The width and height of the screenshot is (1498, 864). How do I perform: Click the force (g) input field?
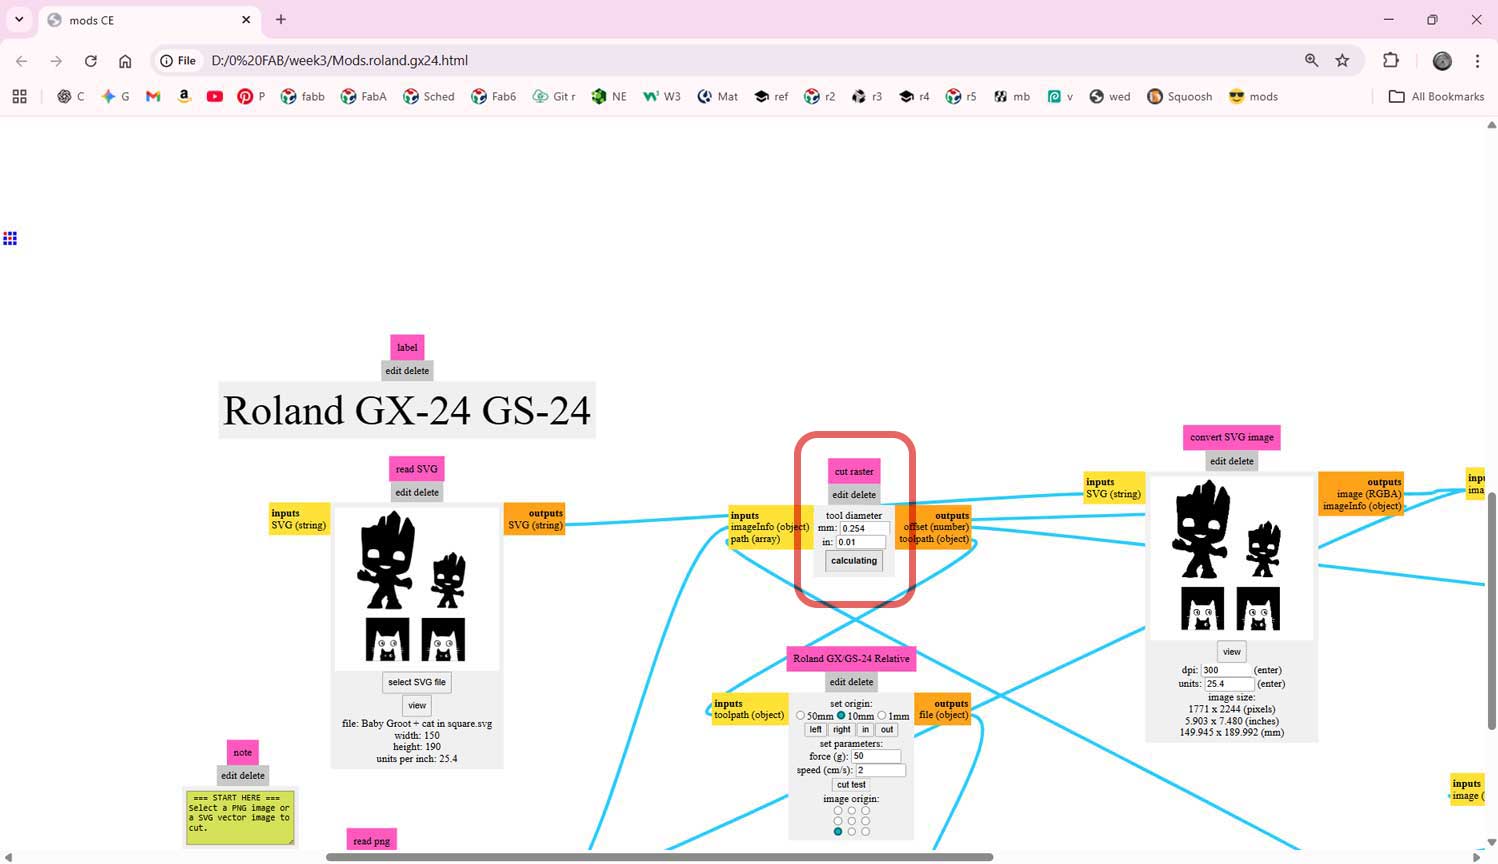pyautogui.click(x=876, y=757)
